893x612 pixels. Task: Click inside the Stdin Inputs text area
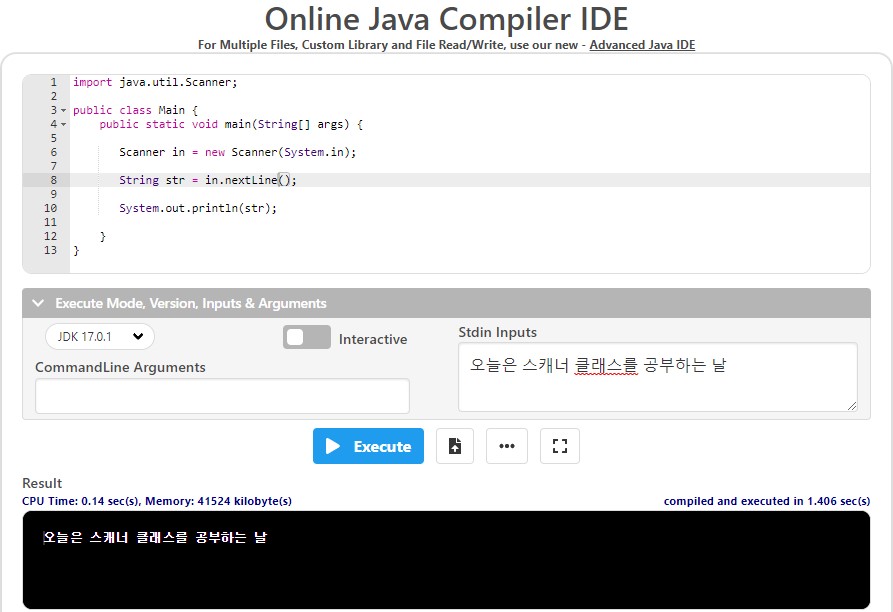click(x=658, y=377)
